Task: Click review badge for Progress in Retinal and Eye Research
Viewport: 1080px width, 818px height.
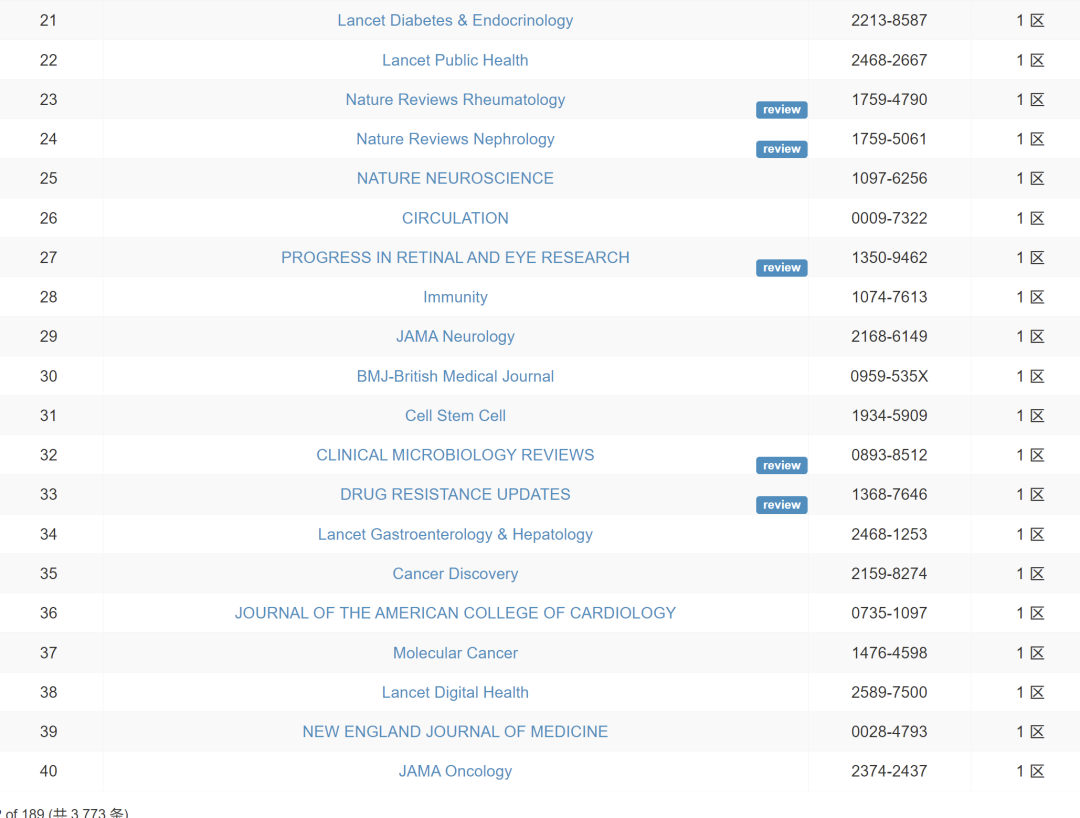Action: (781, 268)
